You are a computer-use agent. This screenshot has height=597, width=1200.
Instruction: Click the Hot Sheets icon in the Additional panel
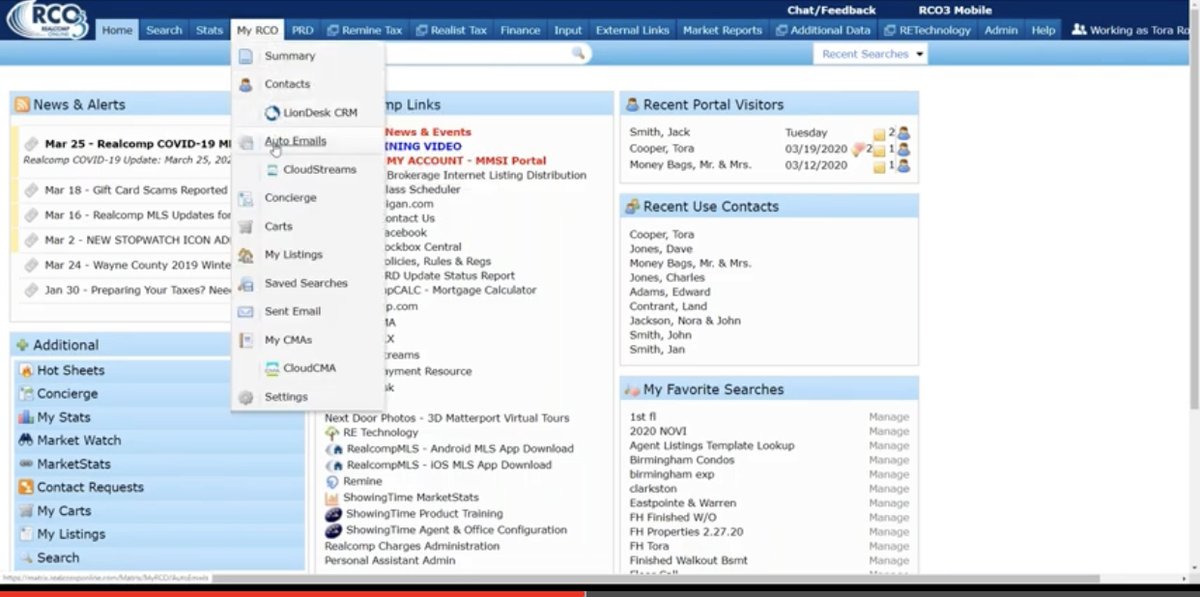tap(27, 370)
